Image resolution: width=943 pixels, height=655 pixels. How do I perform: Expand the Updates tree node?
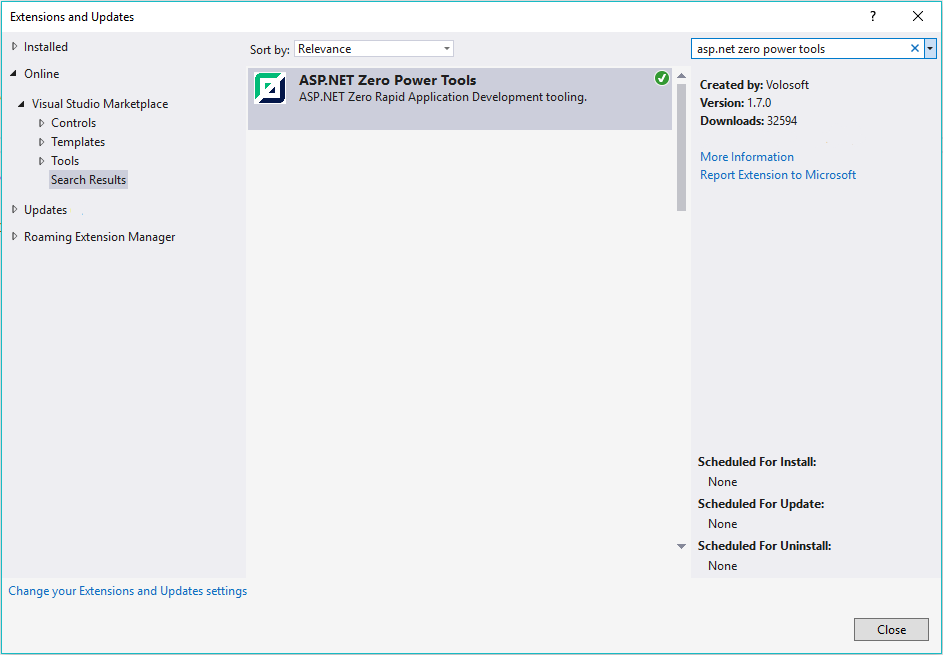14,209
